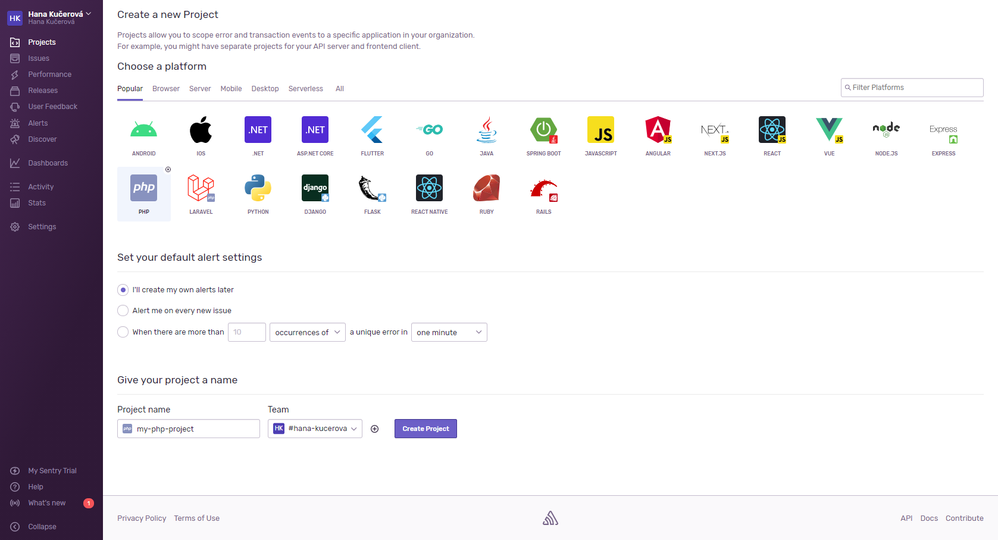
Task: Select 'I'll create my own alerts later'
Action: [123, 290]
